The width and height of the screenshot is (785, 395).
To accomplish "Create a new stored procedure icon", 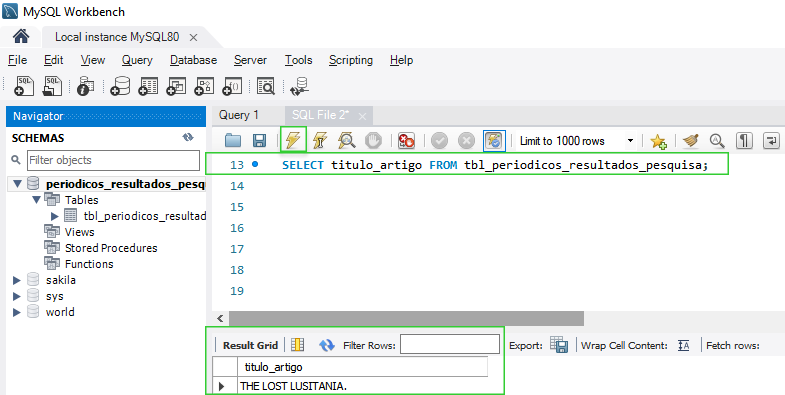I will click(204, 86).
